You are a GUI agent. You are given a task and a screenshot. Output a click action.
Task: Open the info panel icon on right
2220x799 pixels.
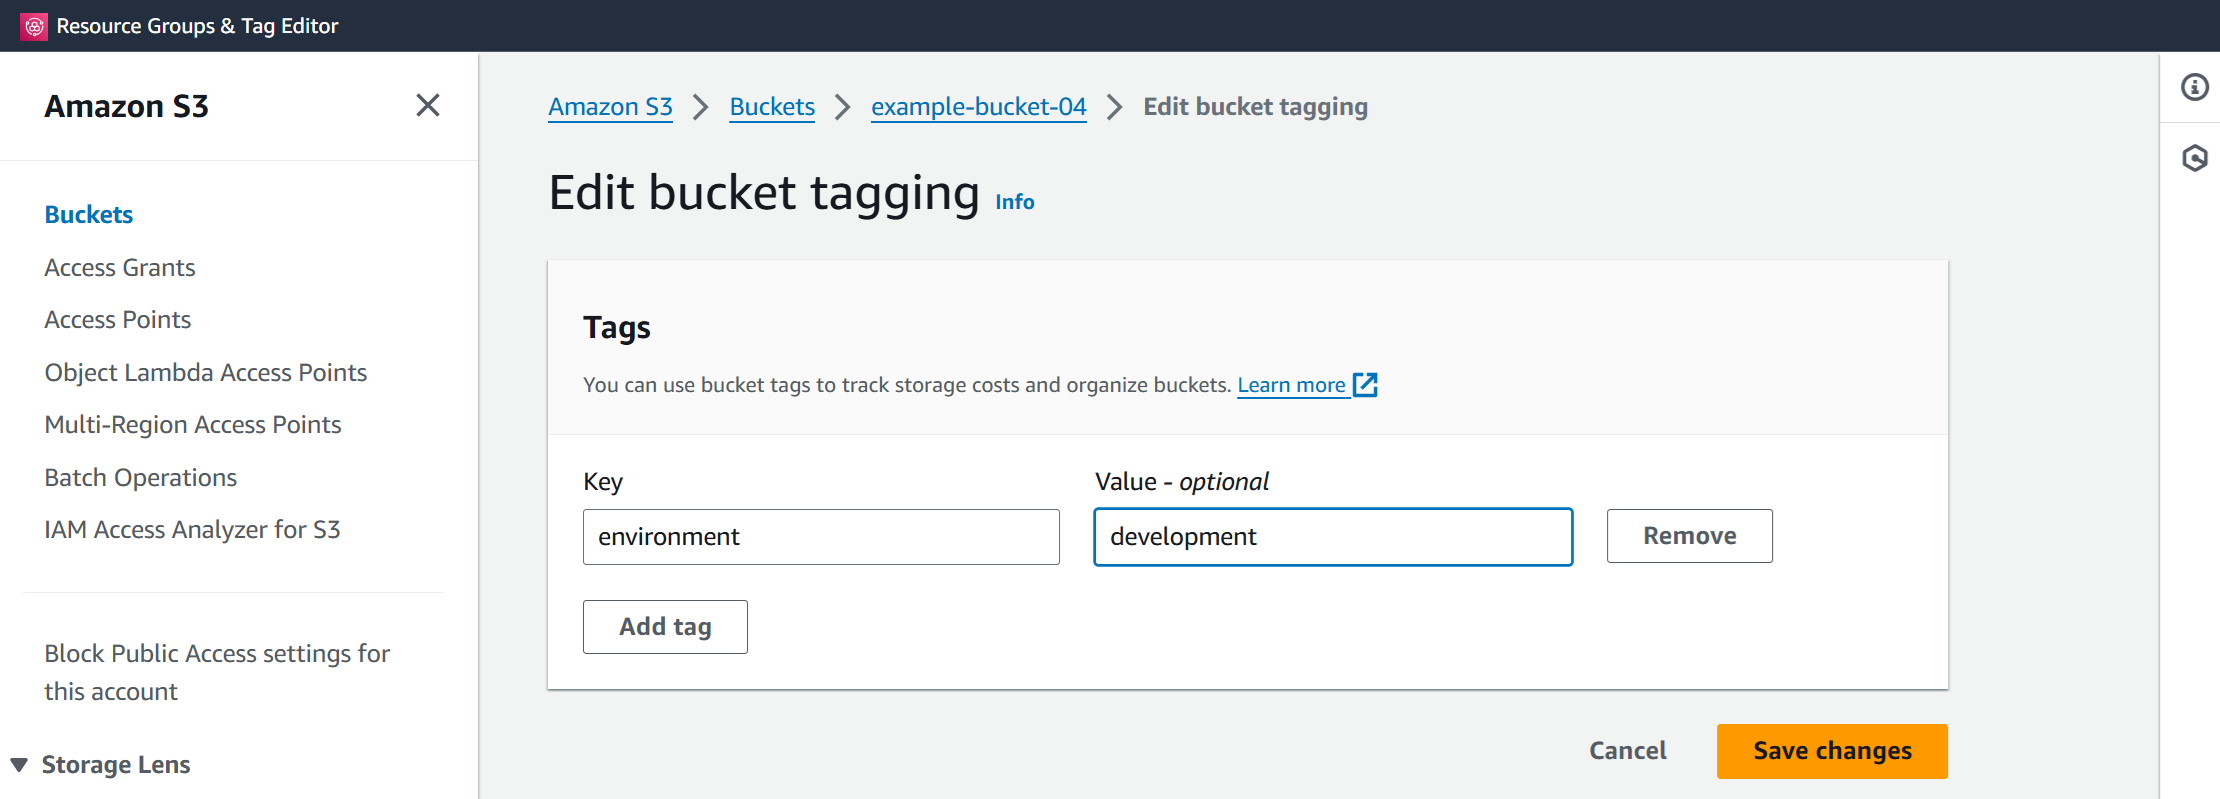2194,87
